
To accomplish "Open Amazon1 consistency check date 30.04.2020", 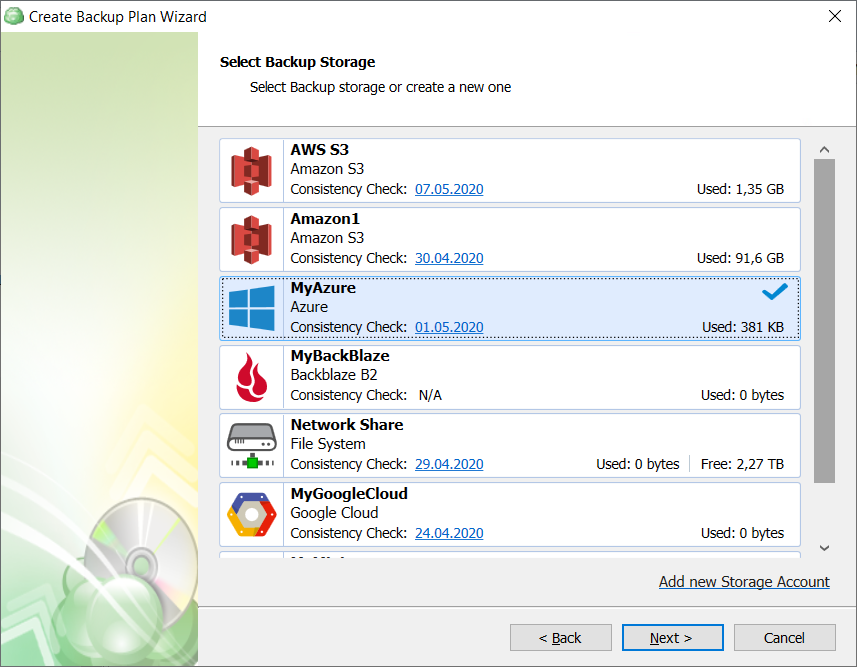I will pyautogui.click(x=449, y=258).
